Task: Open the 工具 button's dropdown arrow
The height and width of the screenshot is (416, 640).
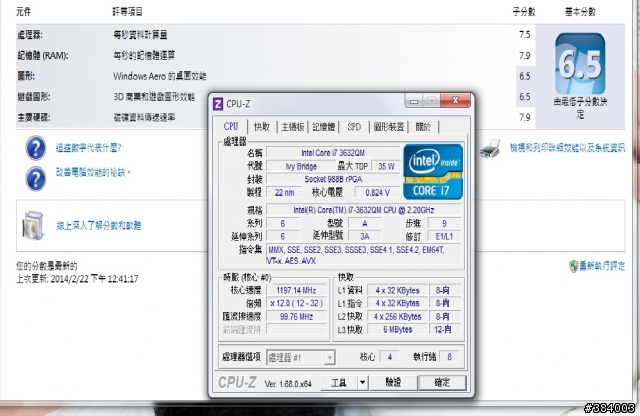Action: point(362,383)
